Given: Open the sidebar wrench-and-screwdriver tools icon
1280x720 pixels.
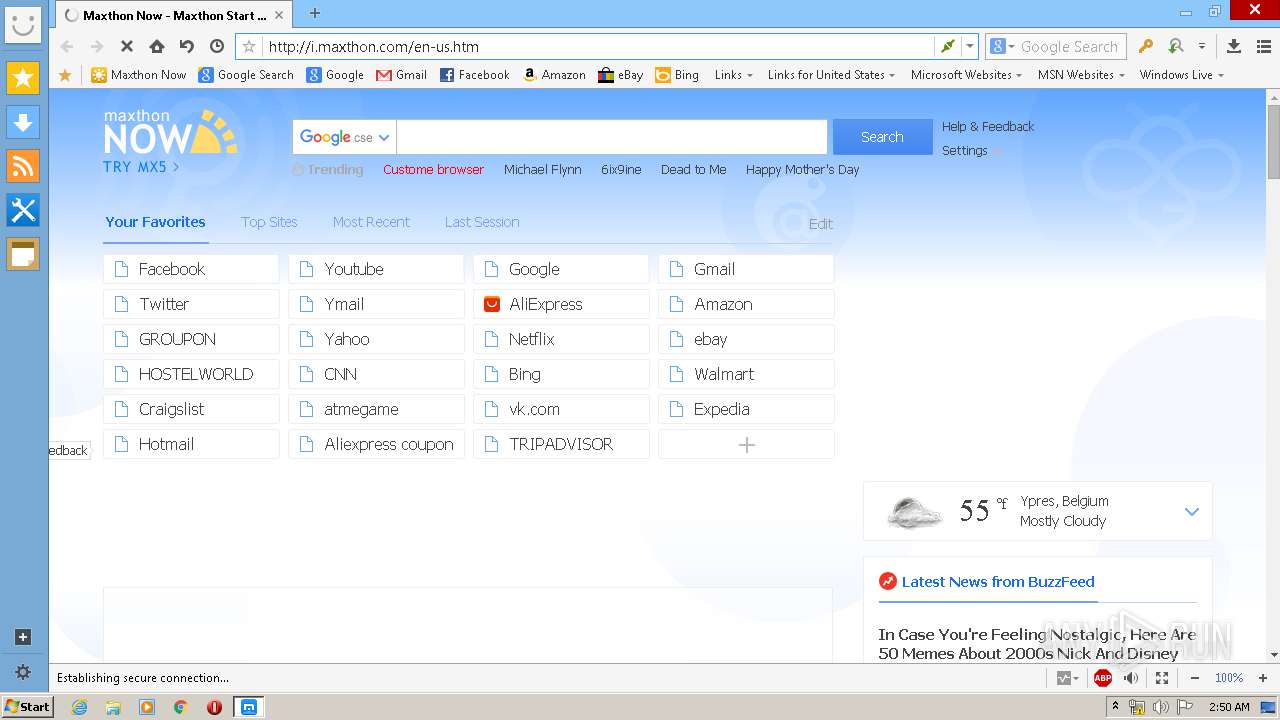Looking at the screenshot, I should (x=23, y=209).
